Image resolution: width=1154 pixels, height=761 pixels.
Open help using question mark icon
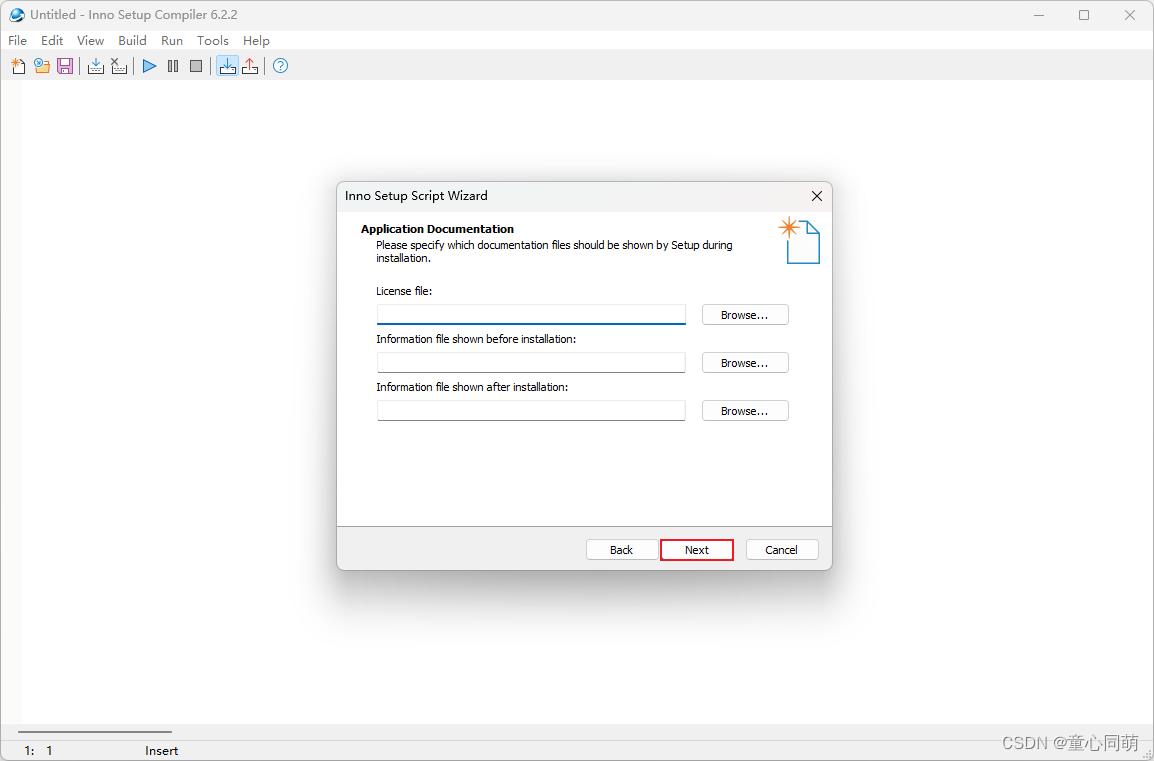point(280,66)
